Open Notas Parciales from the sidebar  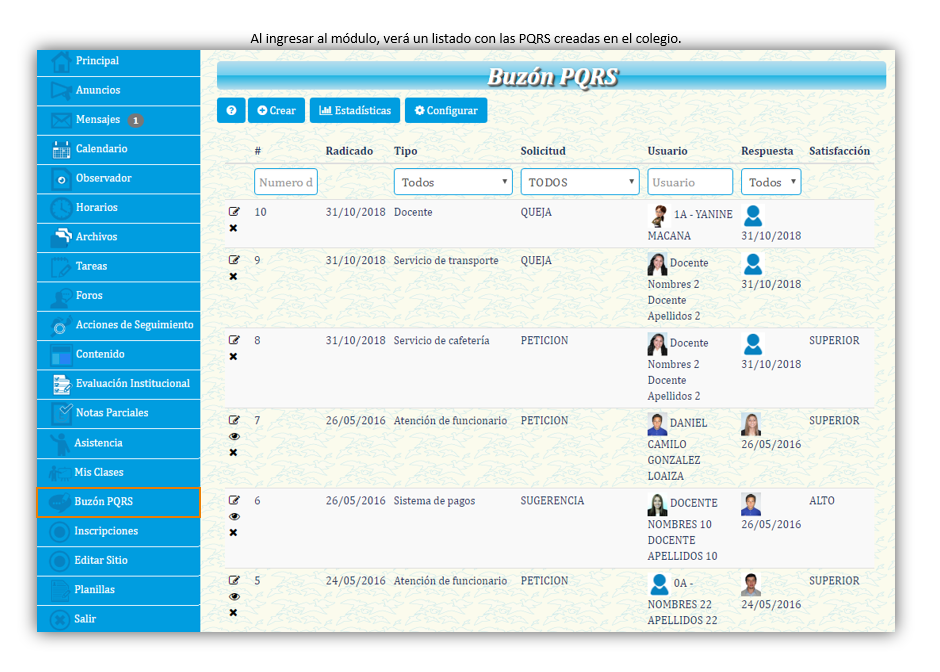(118, 414)
